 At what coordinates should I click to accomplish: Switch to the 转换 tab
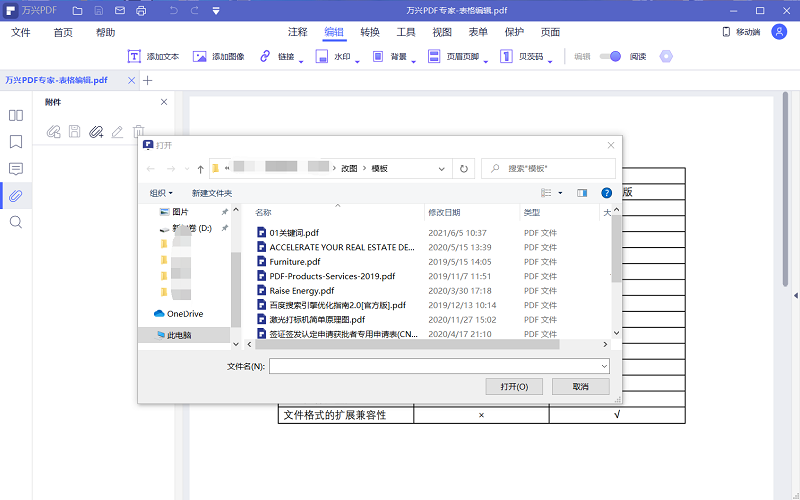tap(370, 32)
